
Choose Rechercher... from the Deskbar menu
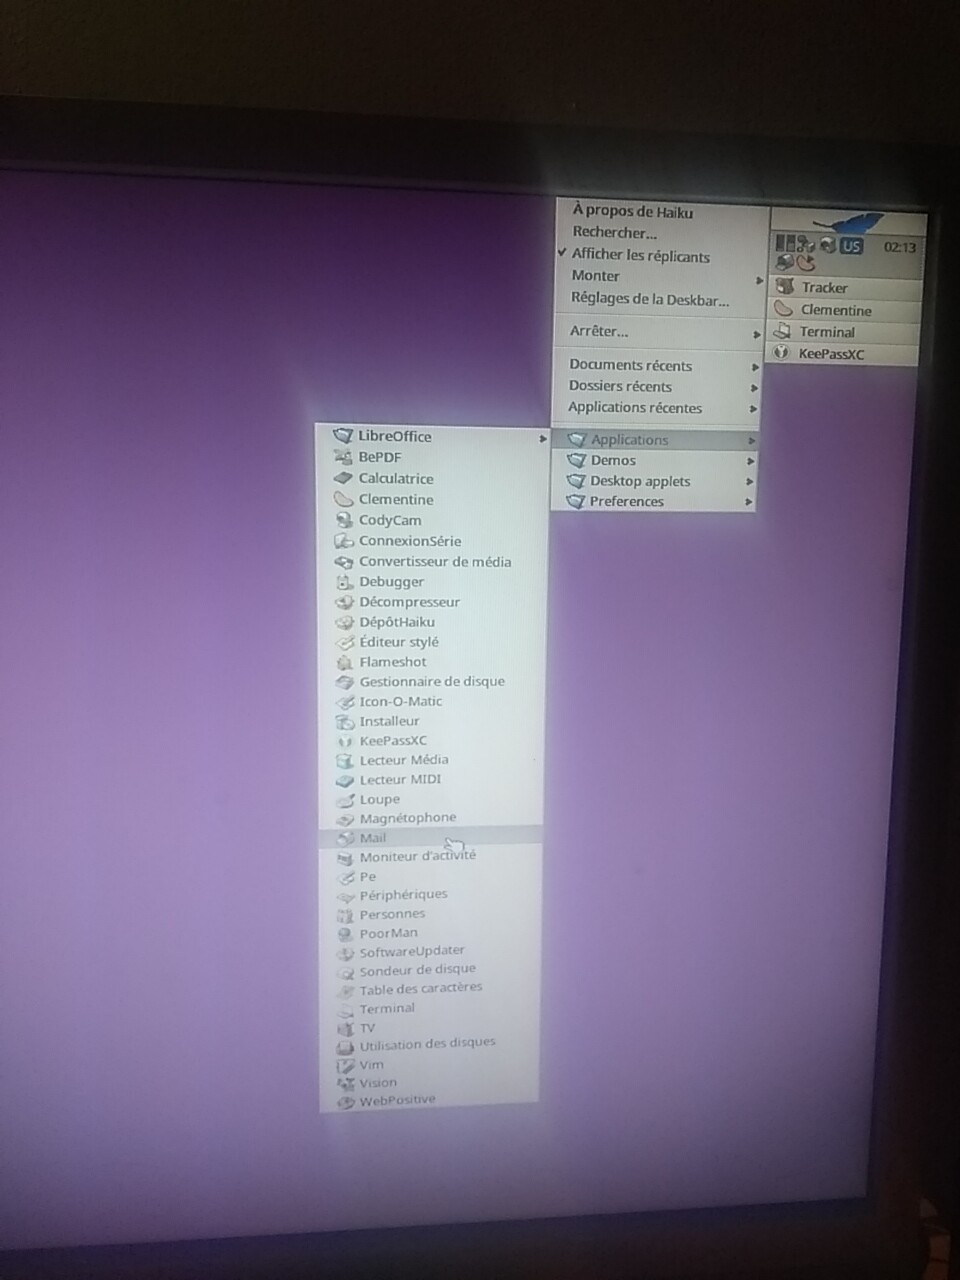point(614,232)
